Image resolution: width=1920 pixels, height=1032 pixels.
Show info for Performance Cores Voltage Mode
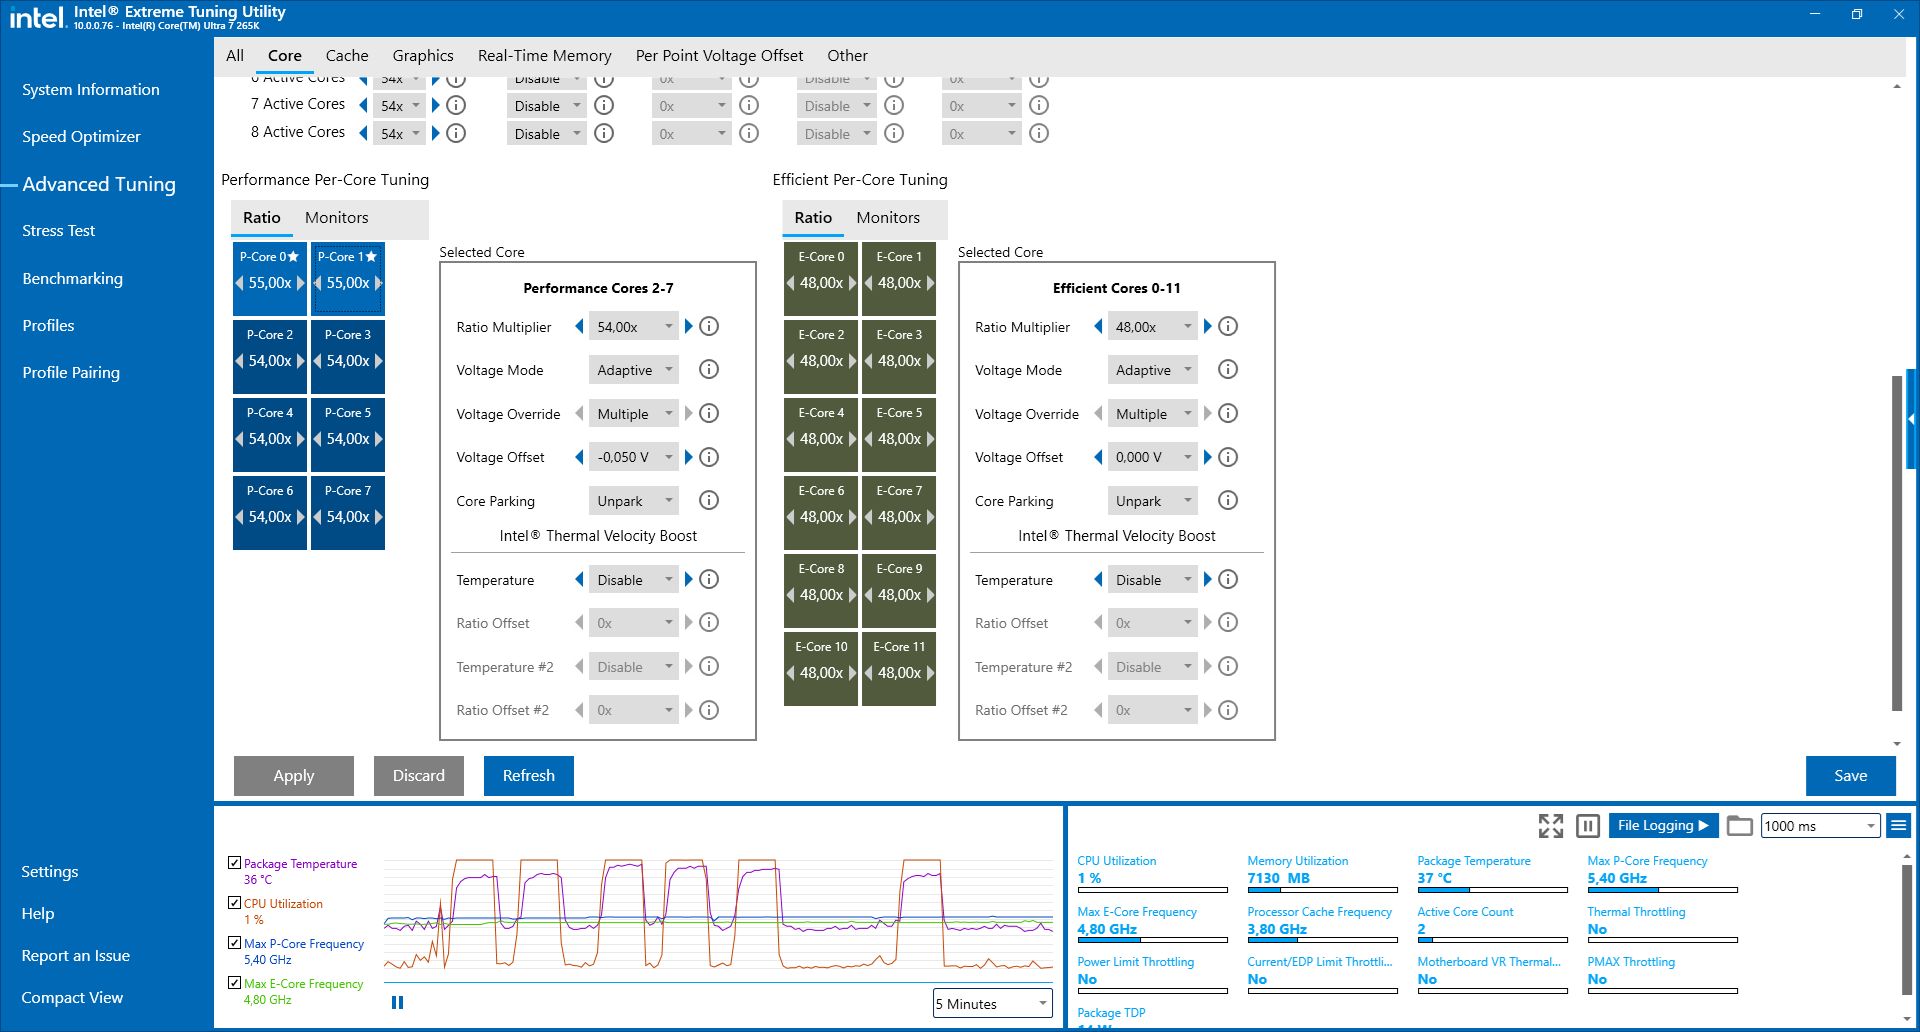[x=709, y=370]
